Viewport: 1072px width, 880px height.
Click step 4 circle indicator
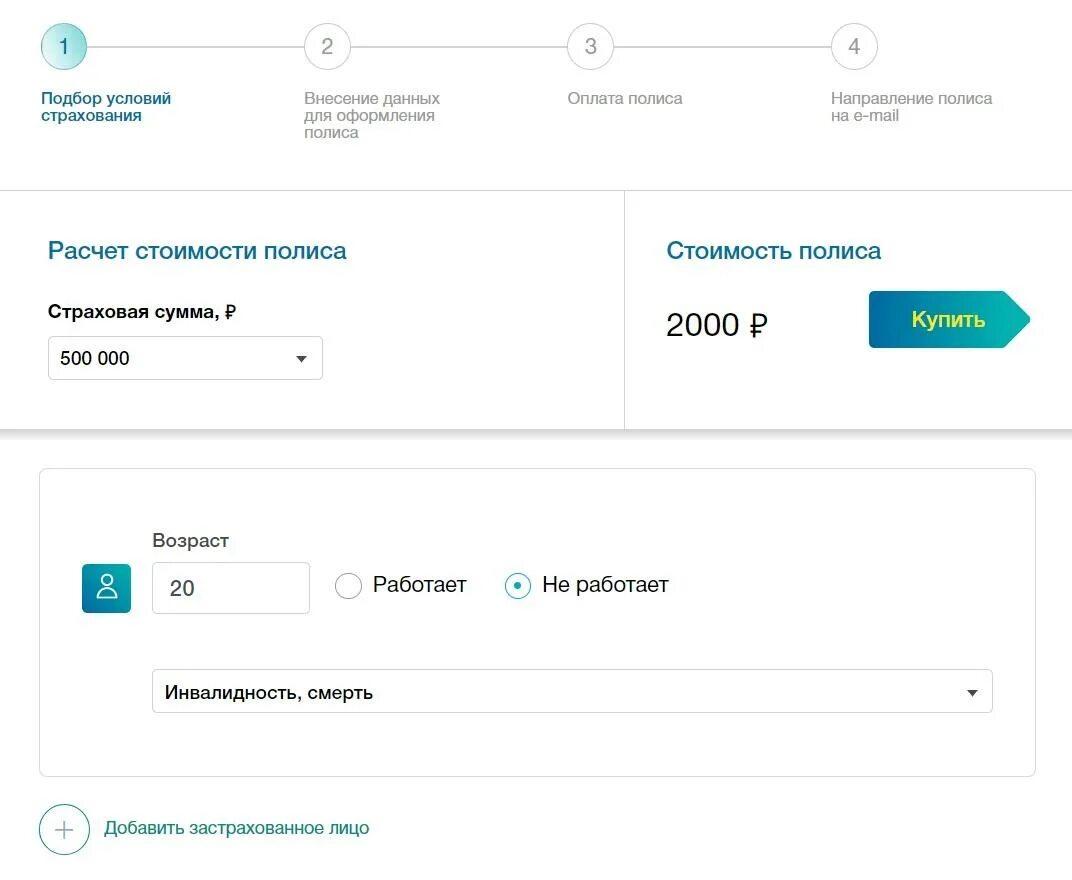(x=854, y=47)
